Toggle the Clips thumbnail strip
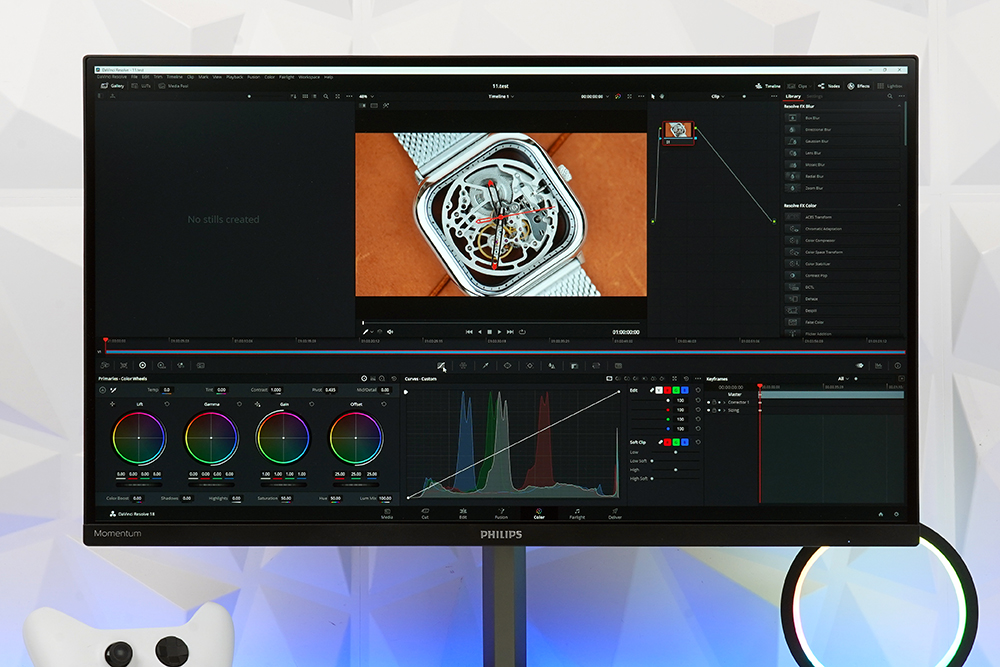The width and height of the screenshot is (1000, 667). 797,85
